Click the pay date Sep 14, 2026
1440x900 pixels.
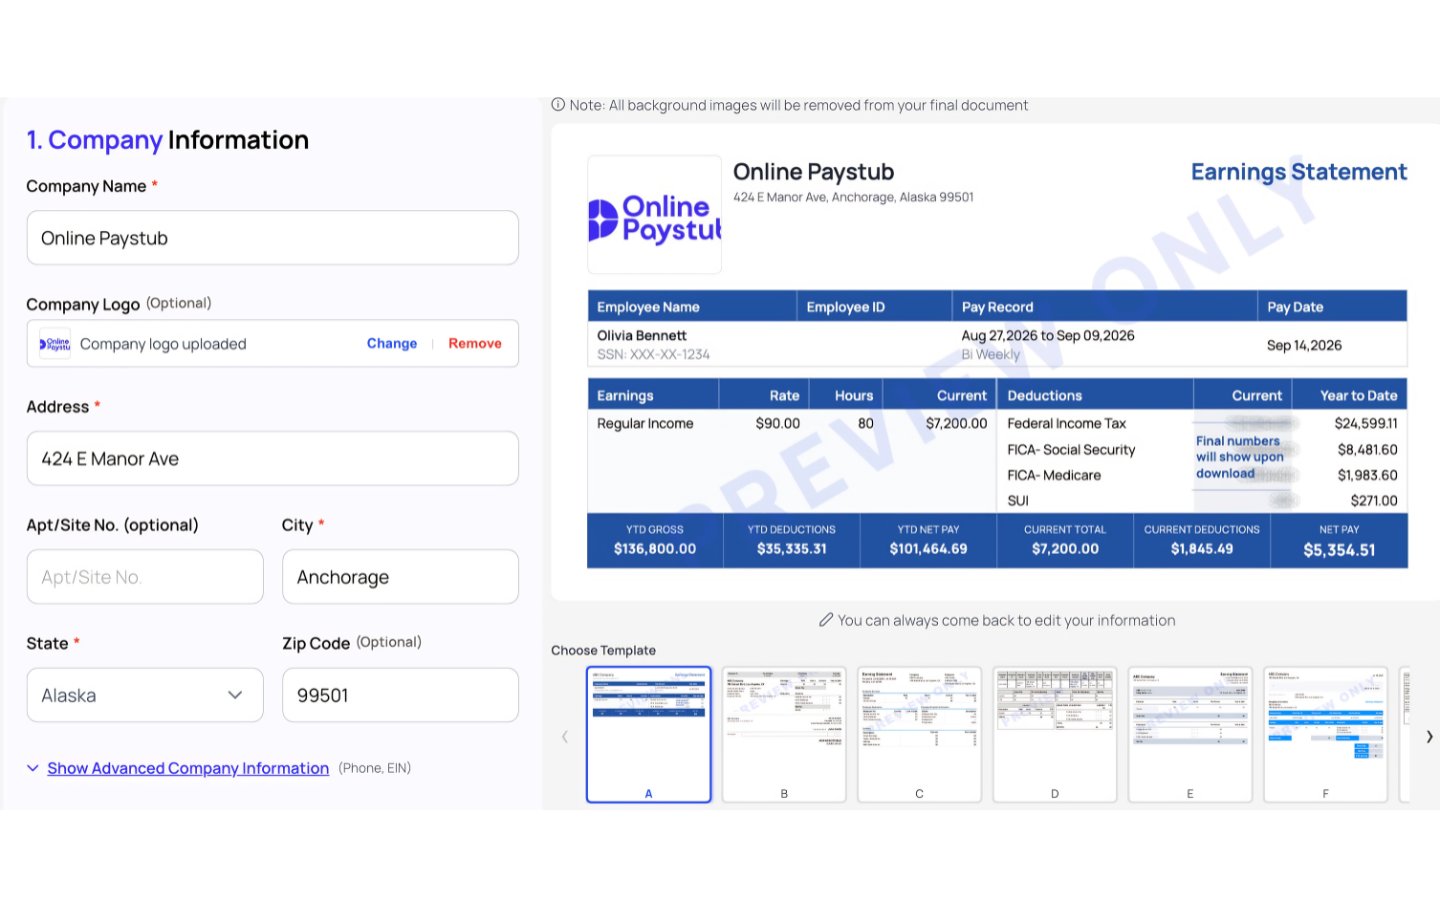[x=1304, y=345]
